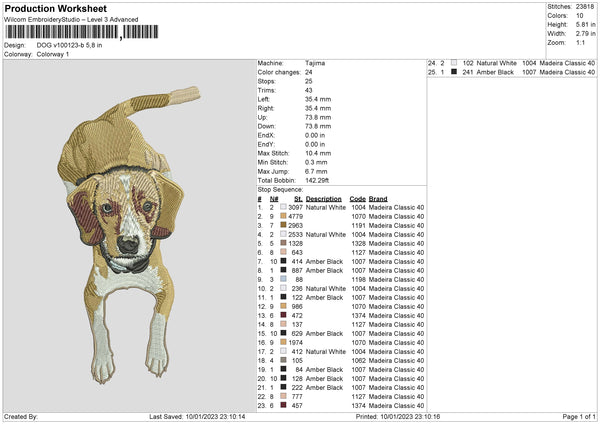Click the brown swatch beside 2963 stitches
This screenshot has height=424, width=600.
pos(284,225)
